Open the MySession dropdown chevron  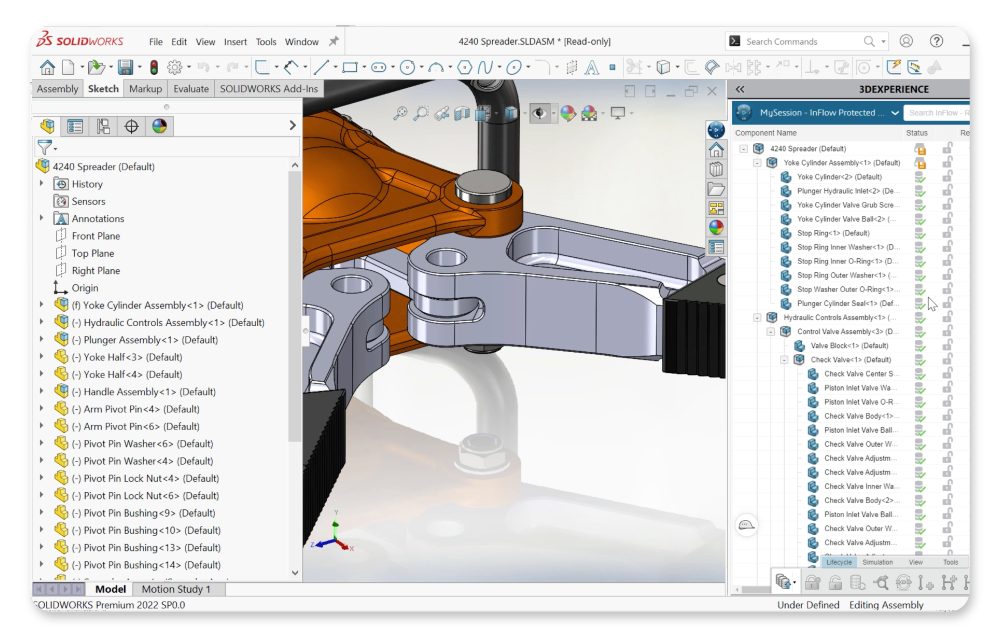895,113
